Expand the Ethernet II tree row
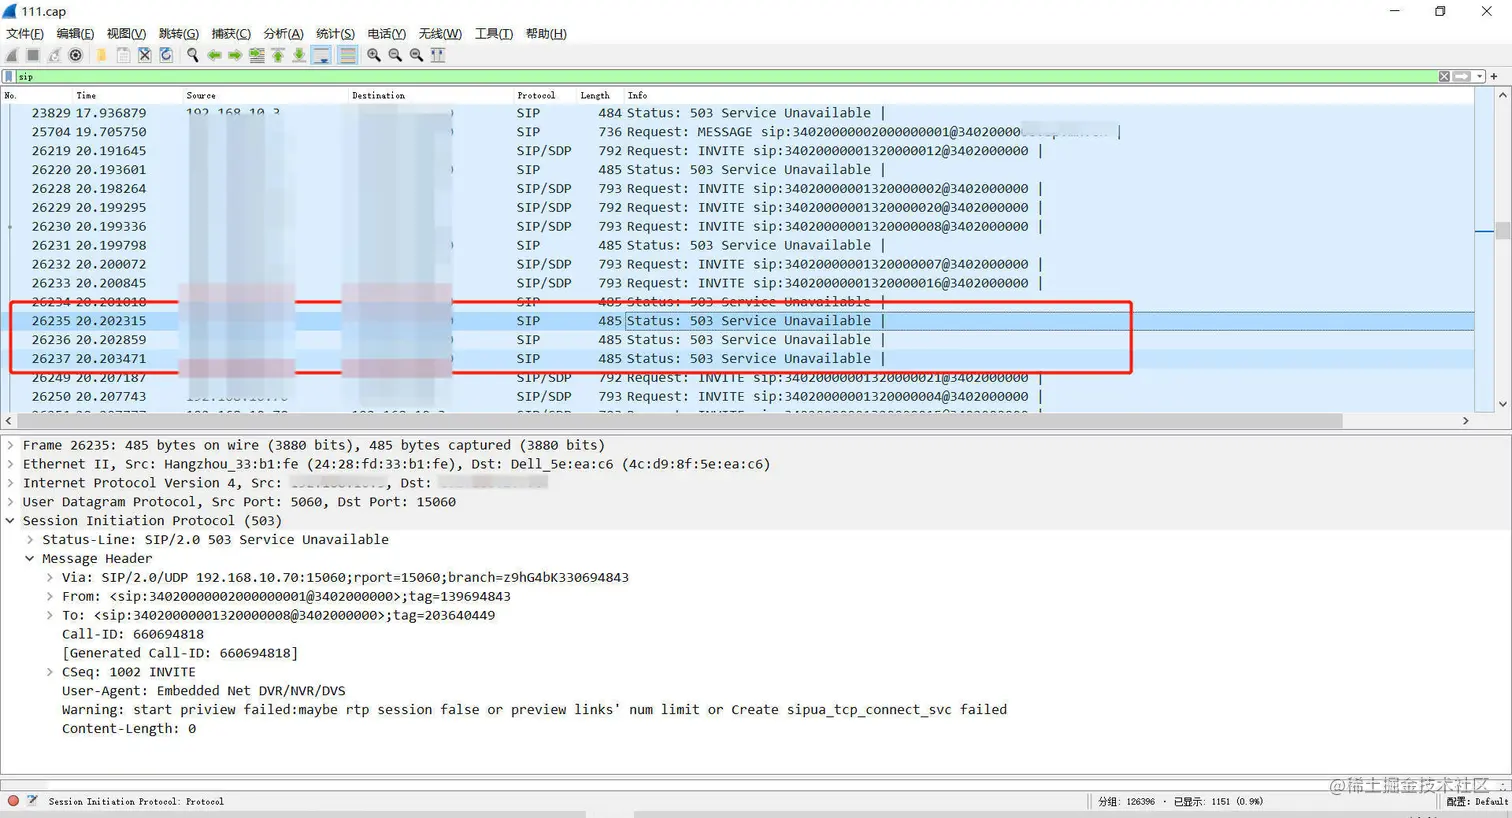This screenshot has height=818, width=1512. (11, 464)
